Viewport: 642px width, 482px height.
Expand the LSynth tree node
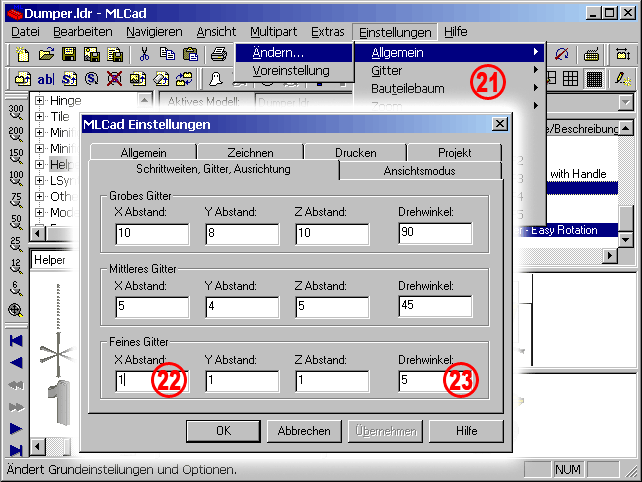[39, 180]
